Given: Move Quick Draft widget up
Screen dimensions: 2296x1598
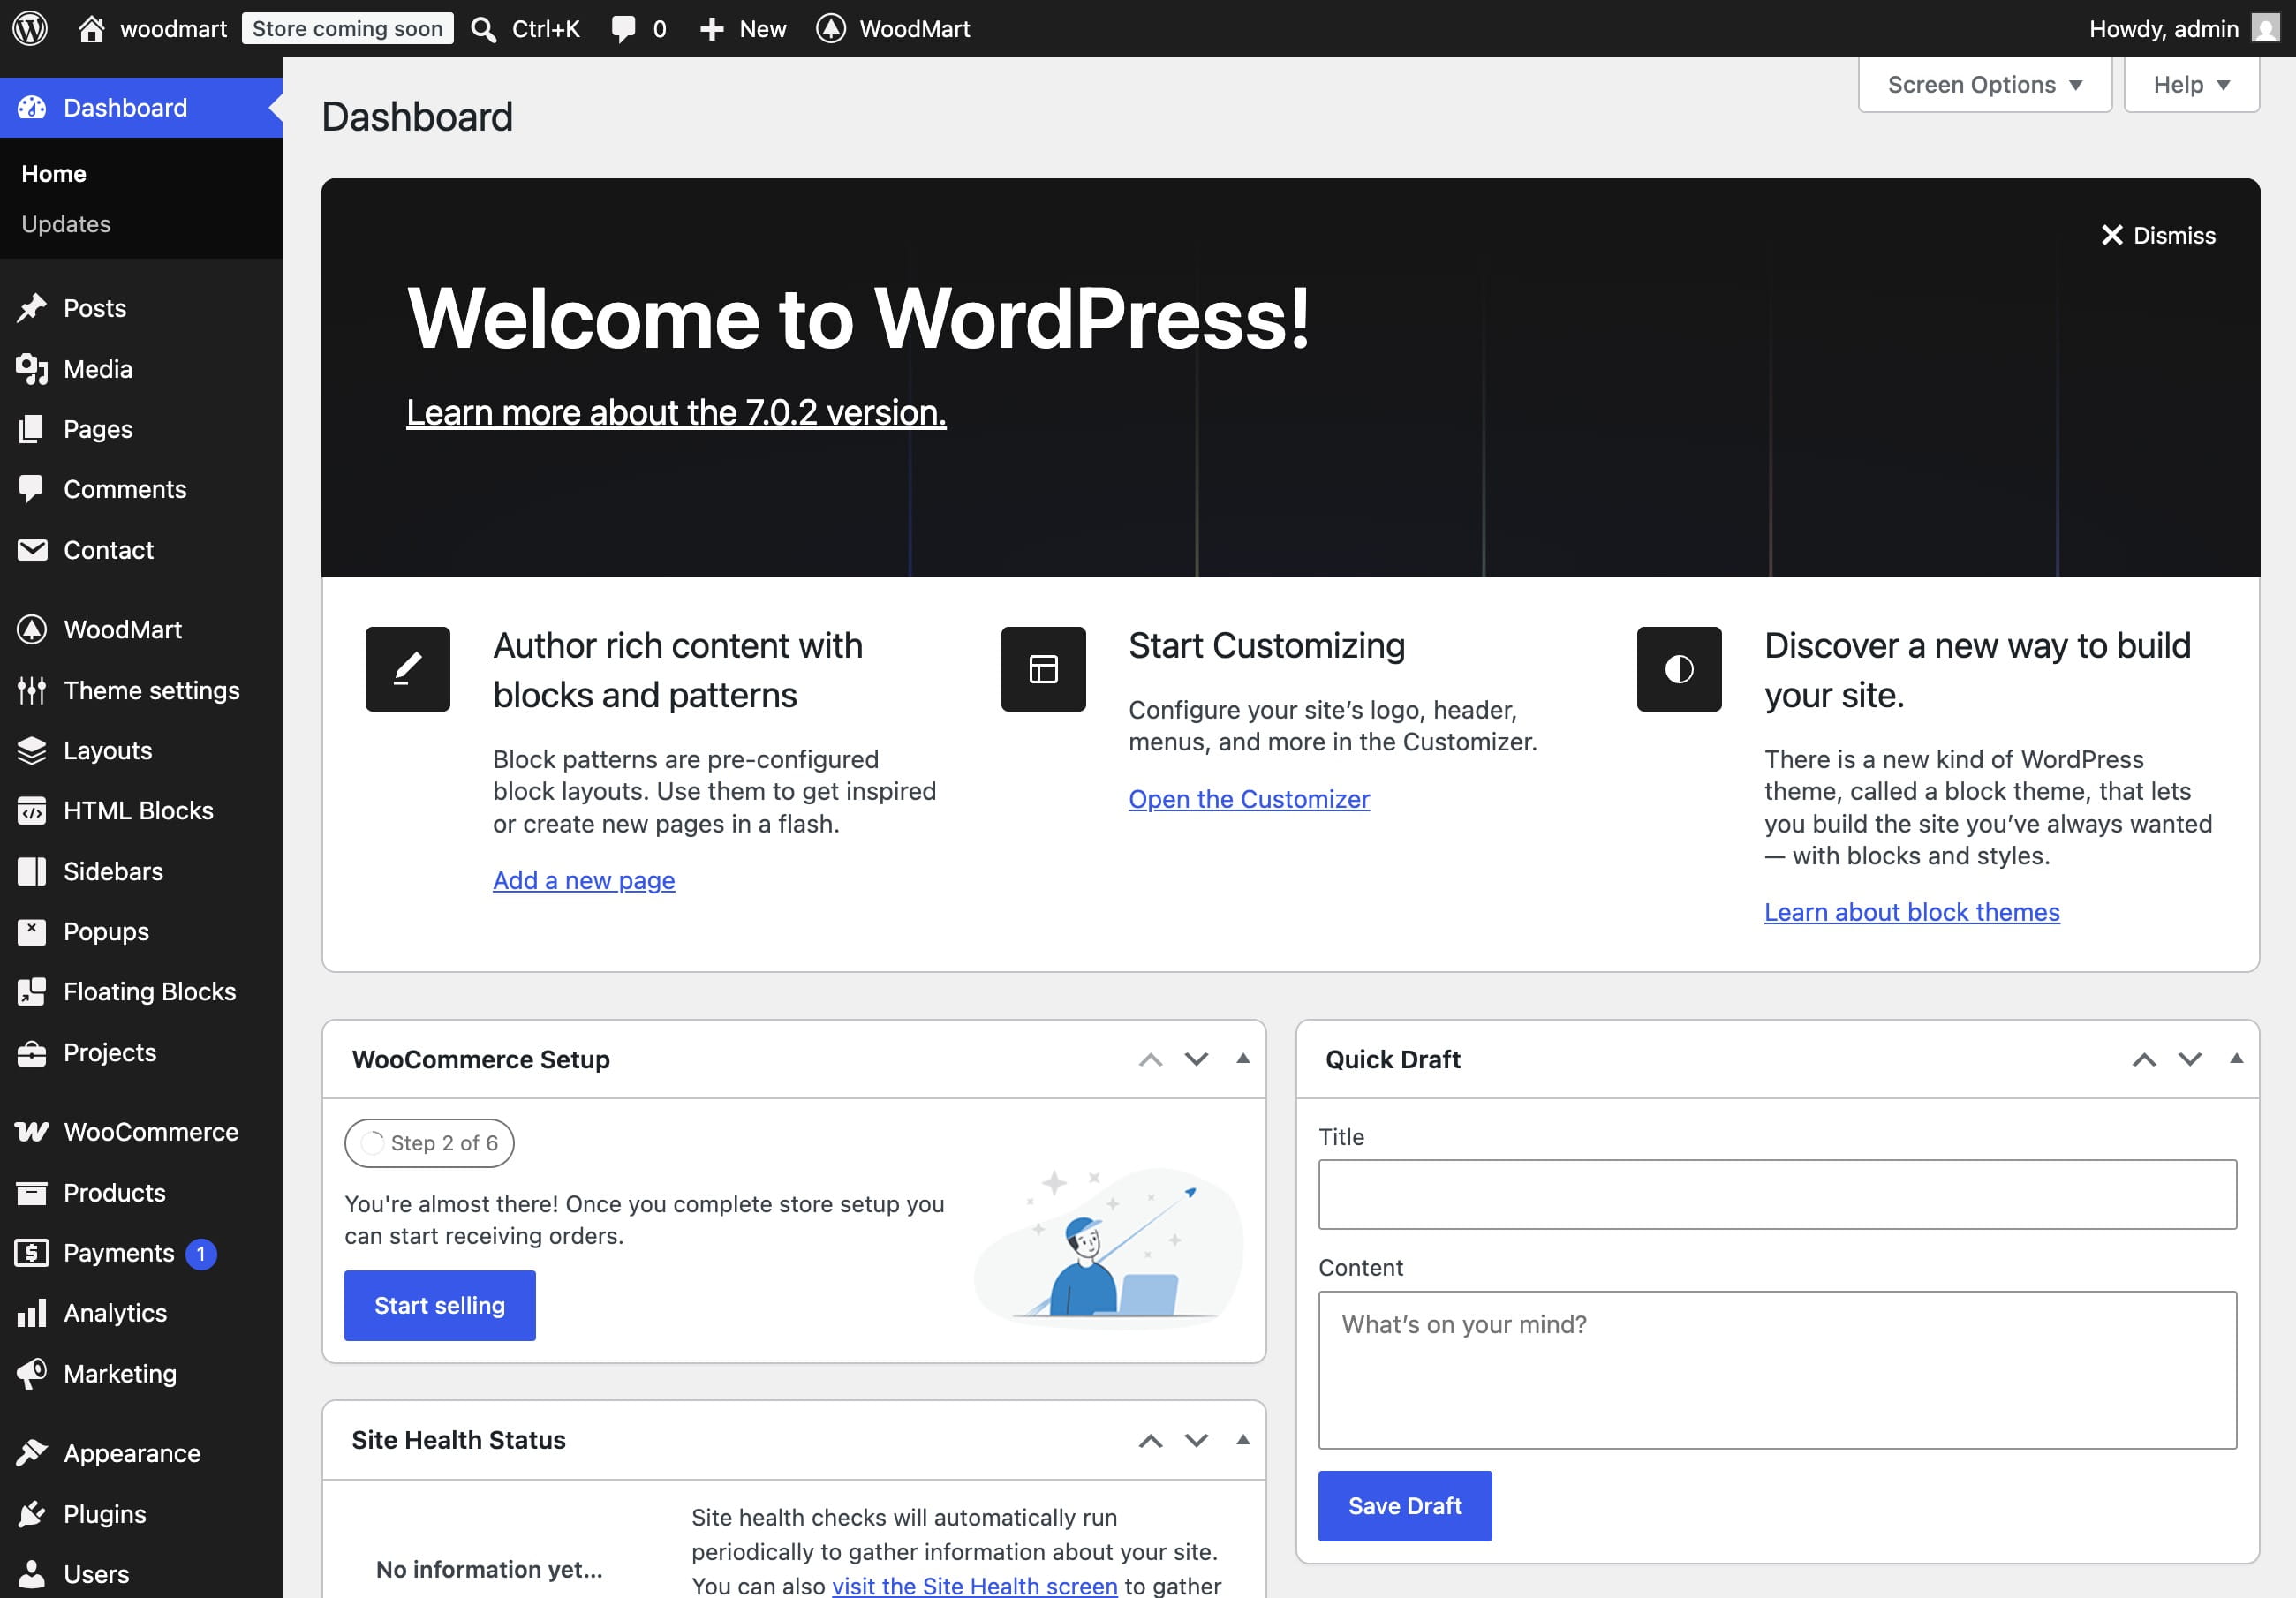Looking at the screenshot, I should pos(2144,1060).
